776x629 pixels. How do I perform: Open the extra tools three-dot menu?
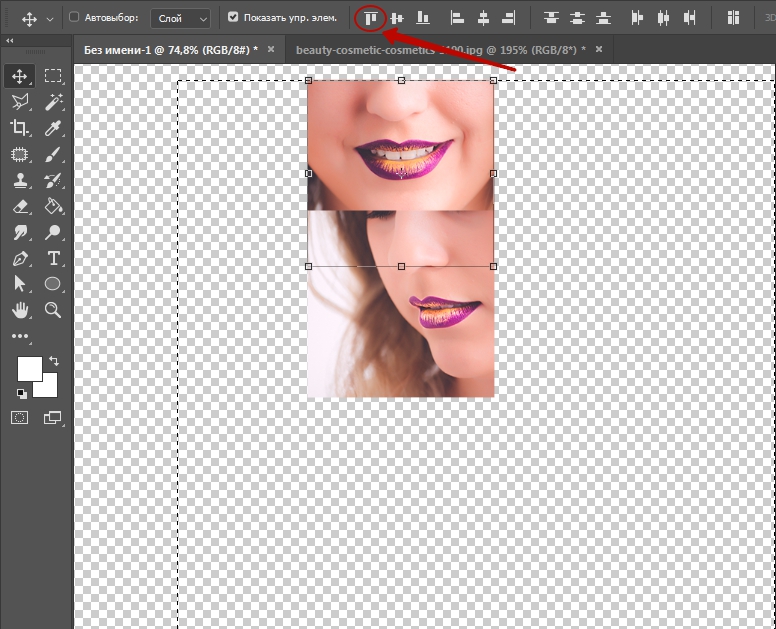click(x=19, y=336)
